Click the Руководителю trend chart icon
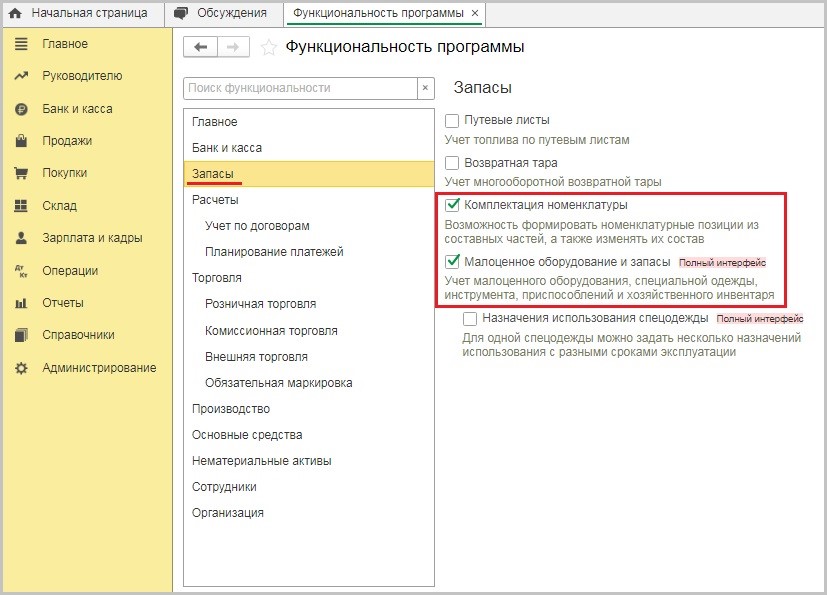Screen dimensions: 827x595 point(21,76)
